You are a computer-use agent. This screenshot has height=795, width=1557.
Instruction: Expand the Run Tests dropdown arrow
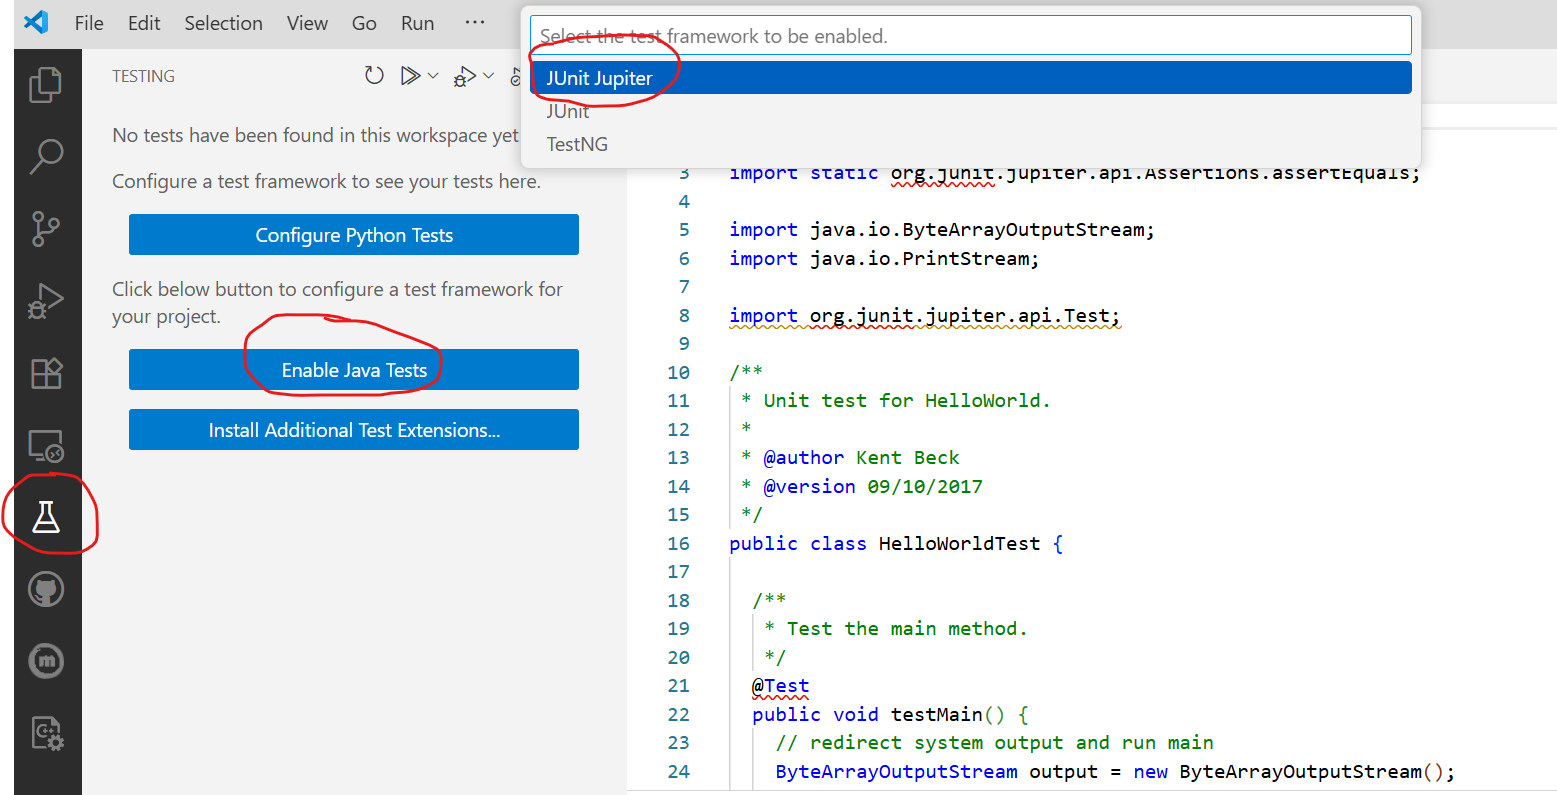[x=433, y=76]
